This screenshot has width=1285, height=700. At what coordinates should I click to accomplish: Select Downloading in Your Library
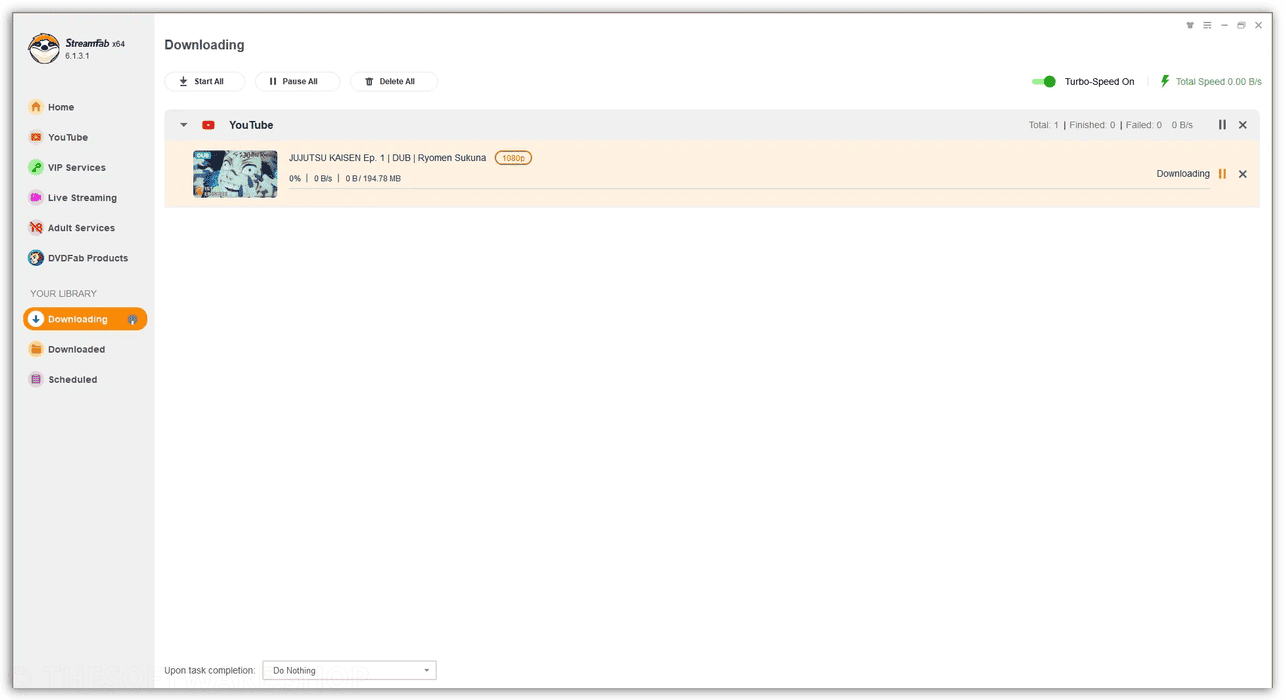pyautogui.click(x=85, y=319)
